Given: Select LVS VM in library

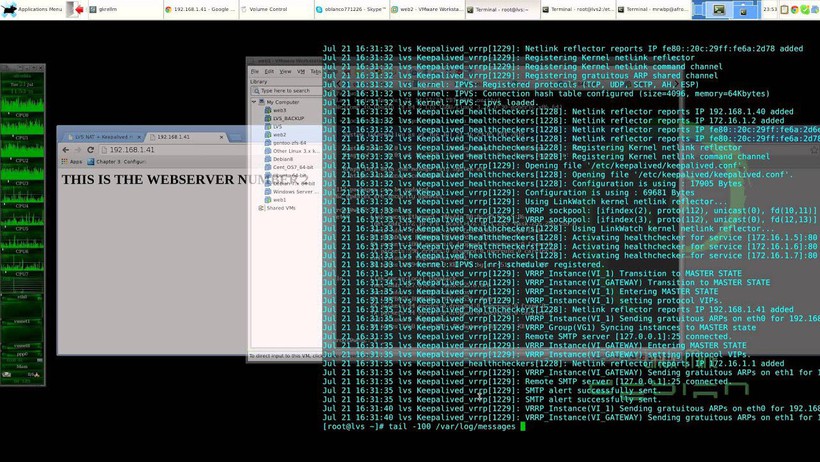Looking at the screenshot, I should point(277,127).
